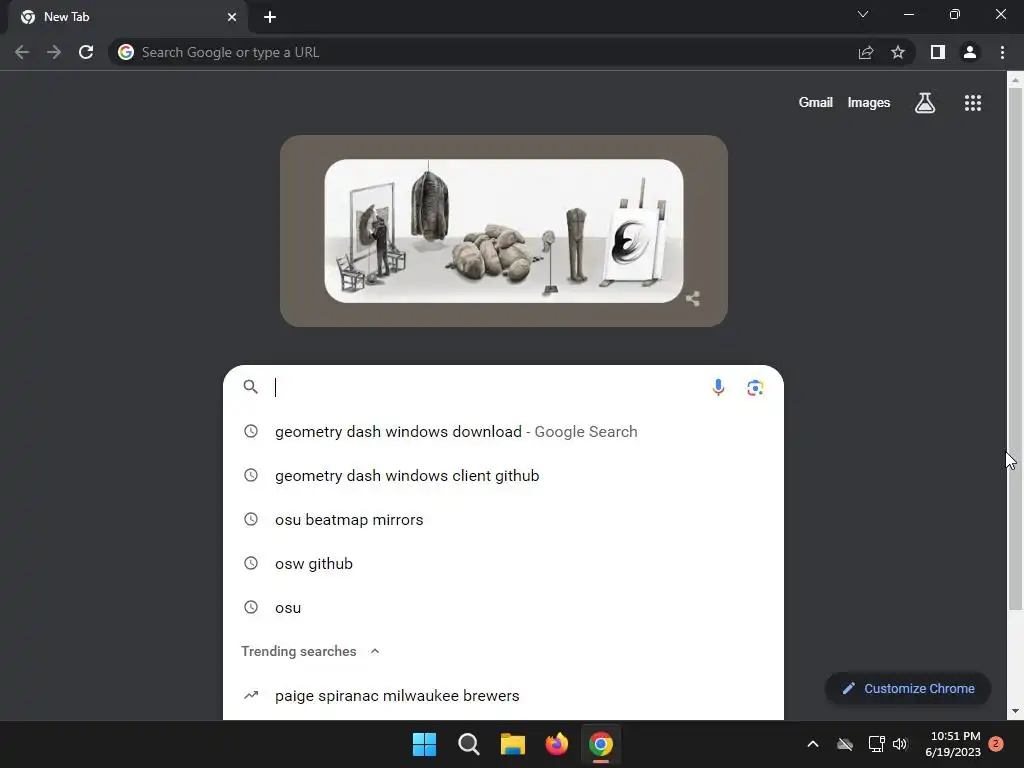
Task: Click the scrollbar down arrow
Action: (1015, 711)
